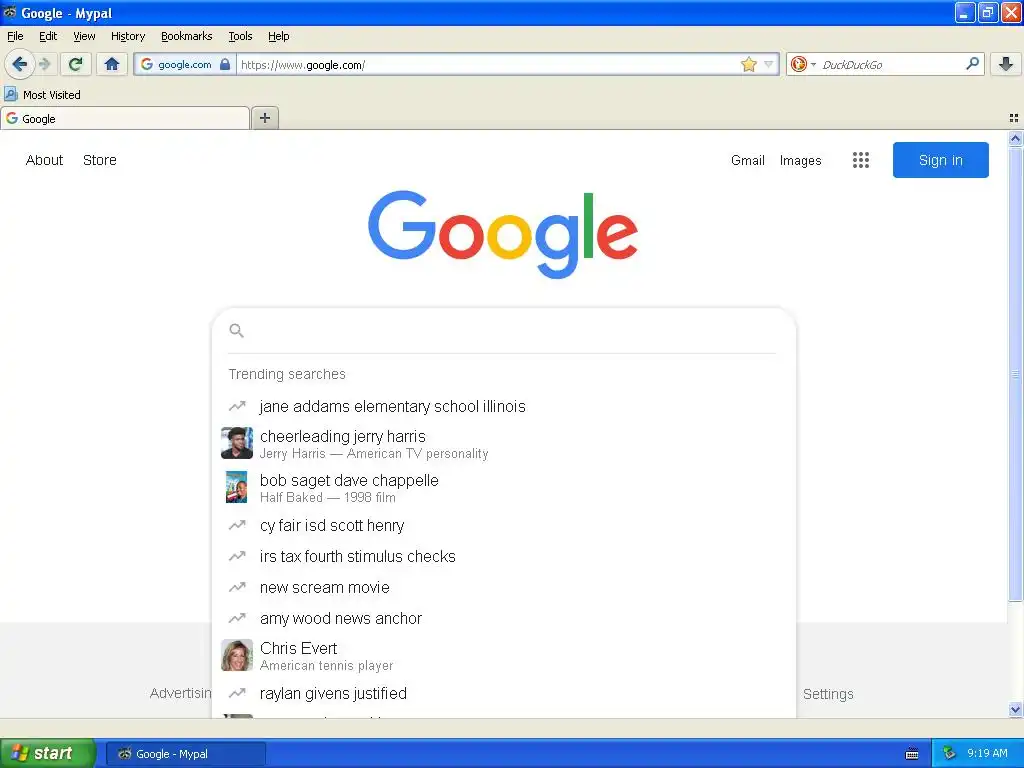Open the Gmail link
The height and width of the screenshot is (768, 1024).
click(x=748, y=160)
